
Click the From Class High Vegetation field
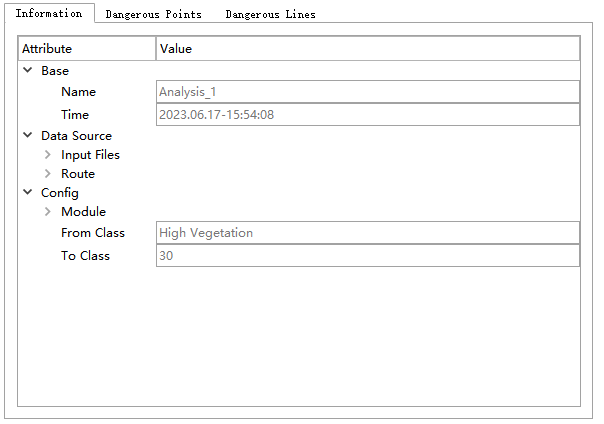tap(368, 233)
